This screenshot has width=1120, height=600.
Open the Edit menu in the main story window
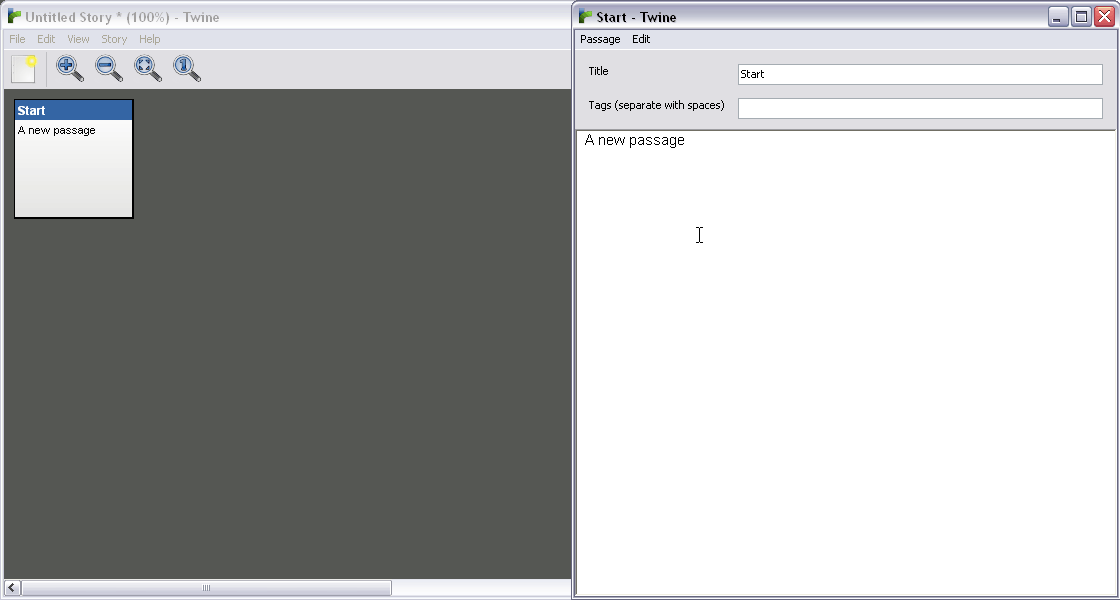[46, 39]
